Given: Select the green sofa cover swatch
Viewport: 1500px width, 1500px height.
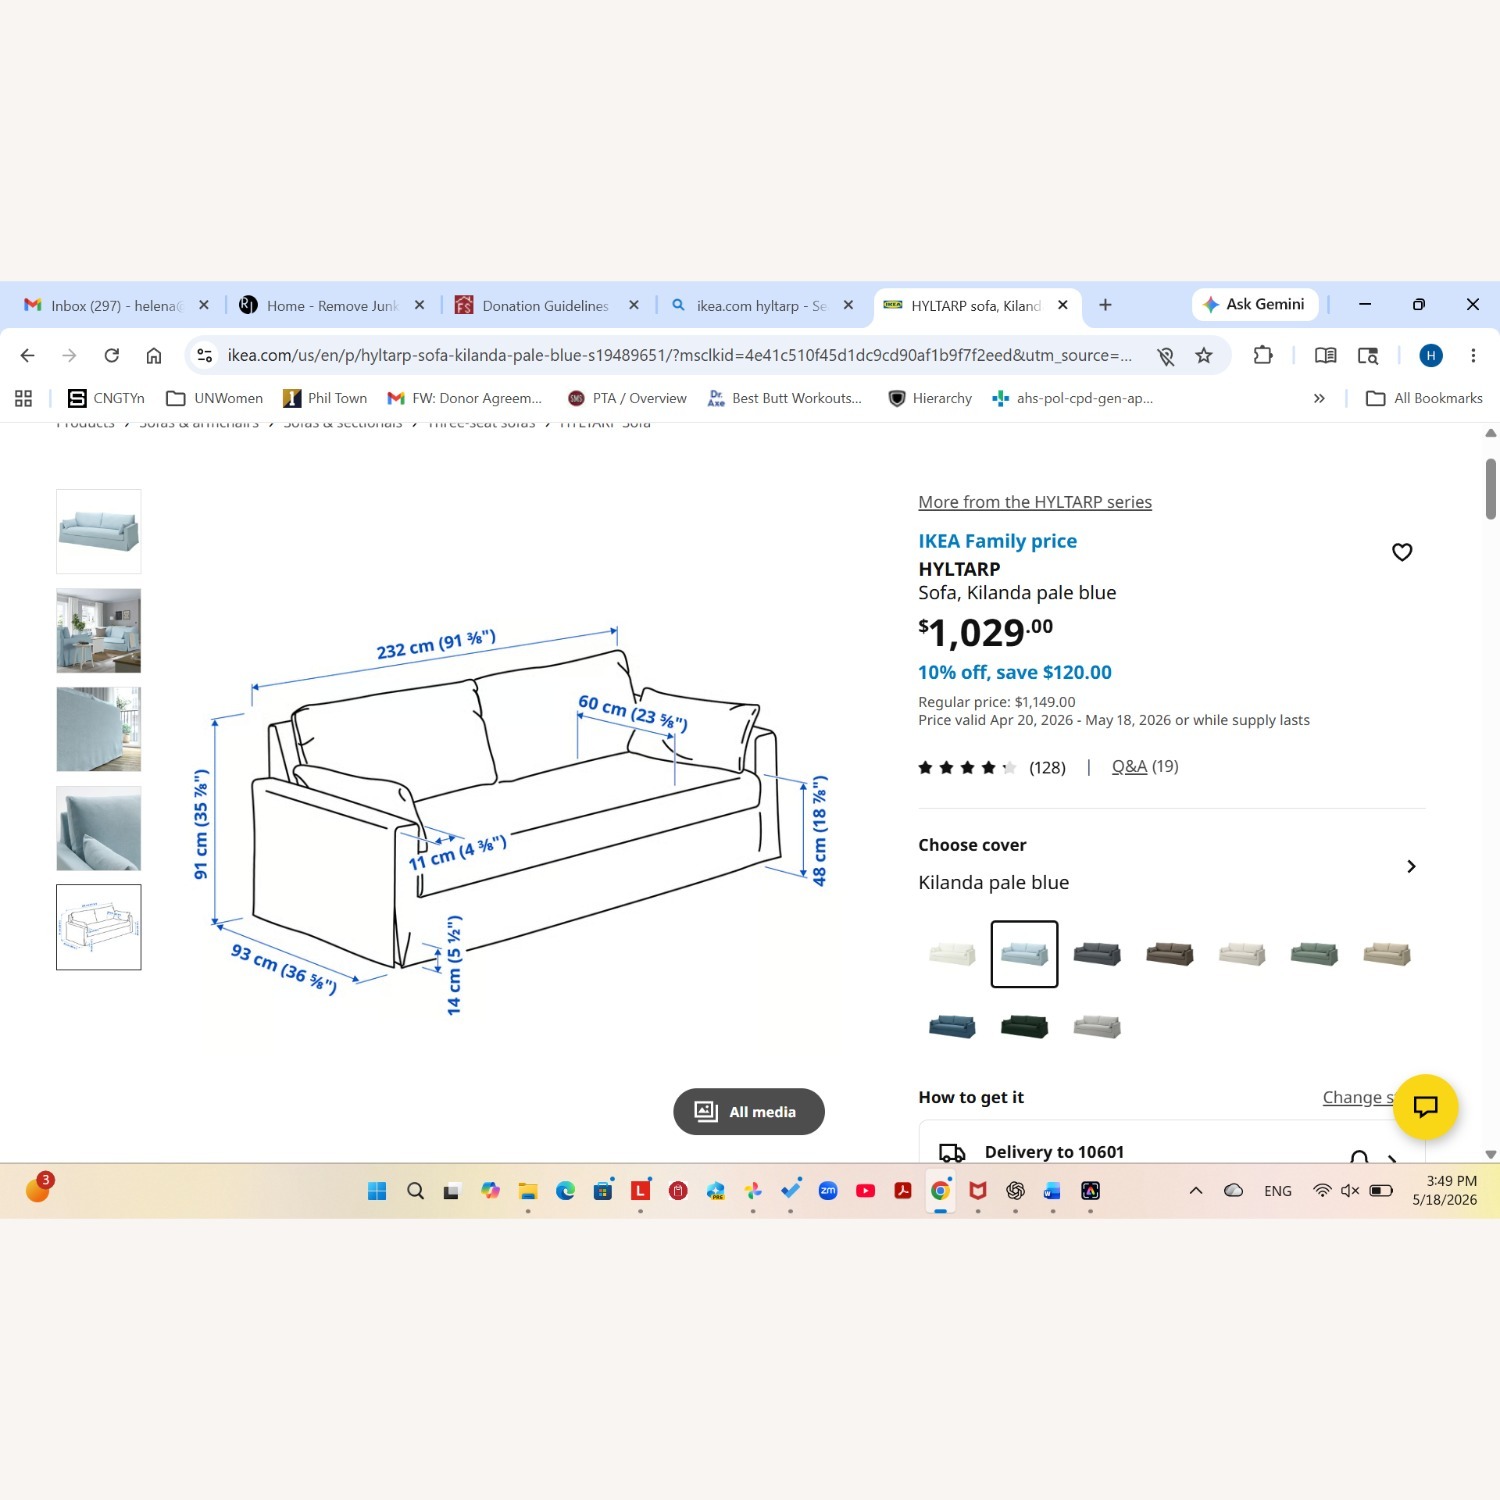Looking at the screenshot, I should [x=1314, y=954].
